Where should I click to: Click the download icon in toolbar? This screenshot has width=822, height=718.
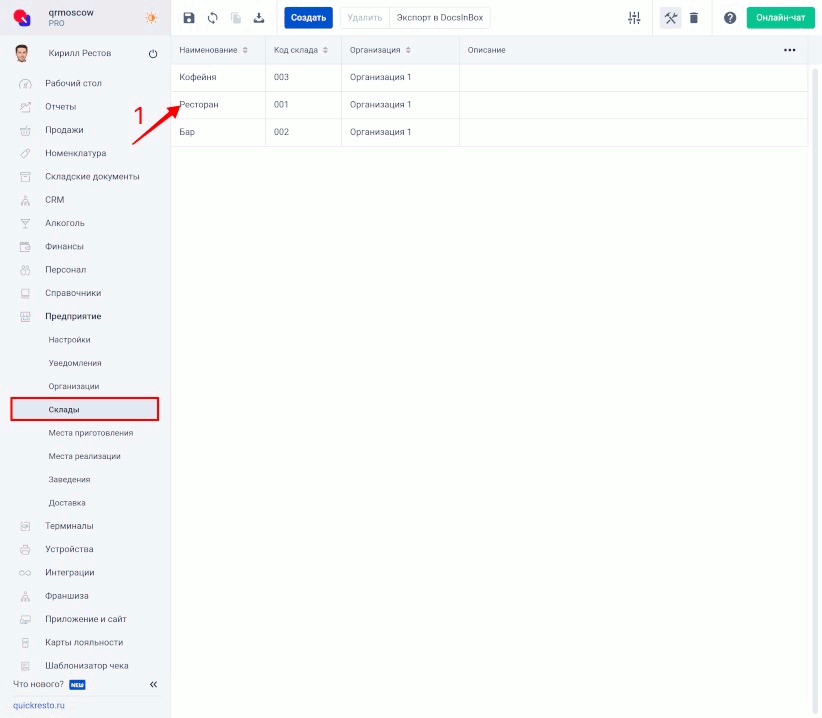[x=259, y=18]
